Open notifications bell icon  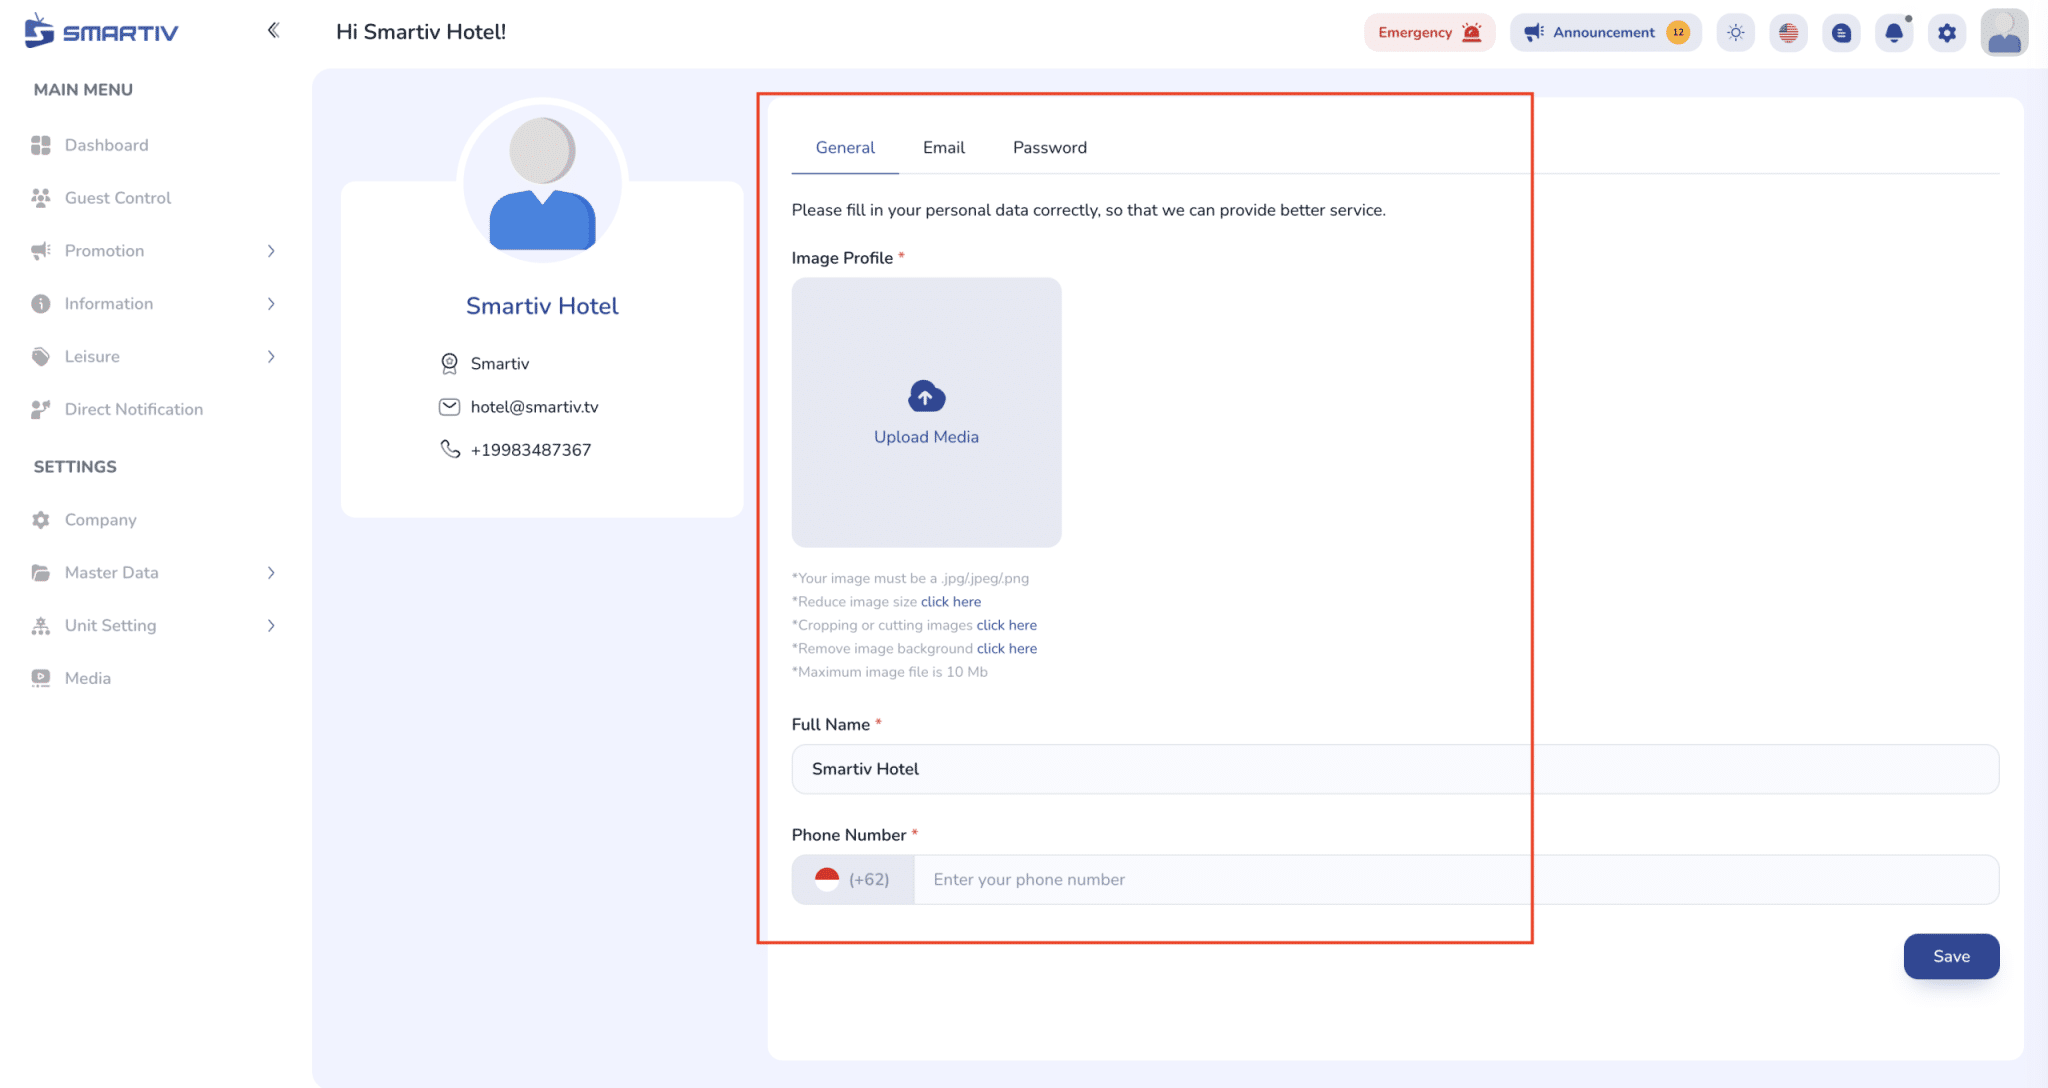[1894, 32]
